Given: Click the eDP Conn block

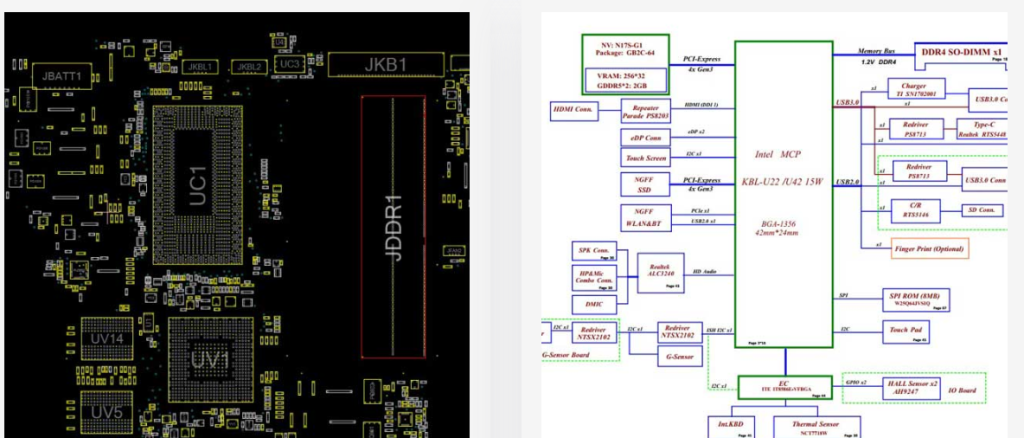Looking at the screenshot, I should [x=645, y=138].
